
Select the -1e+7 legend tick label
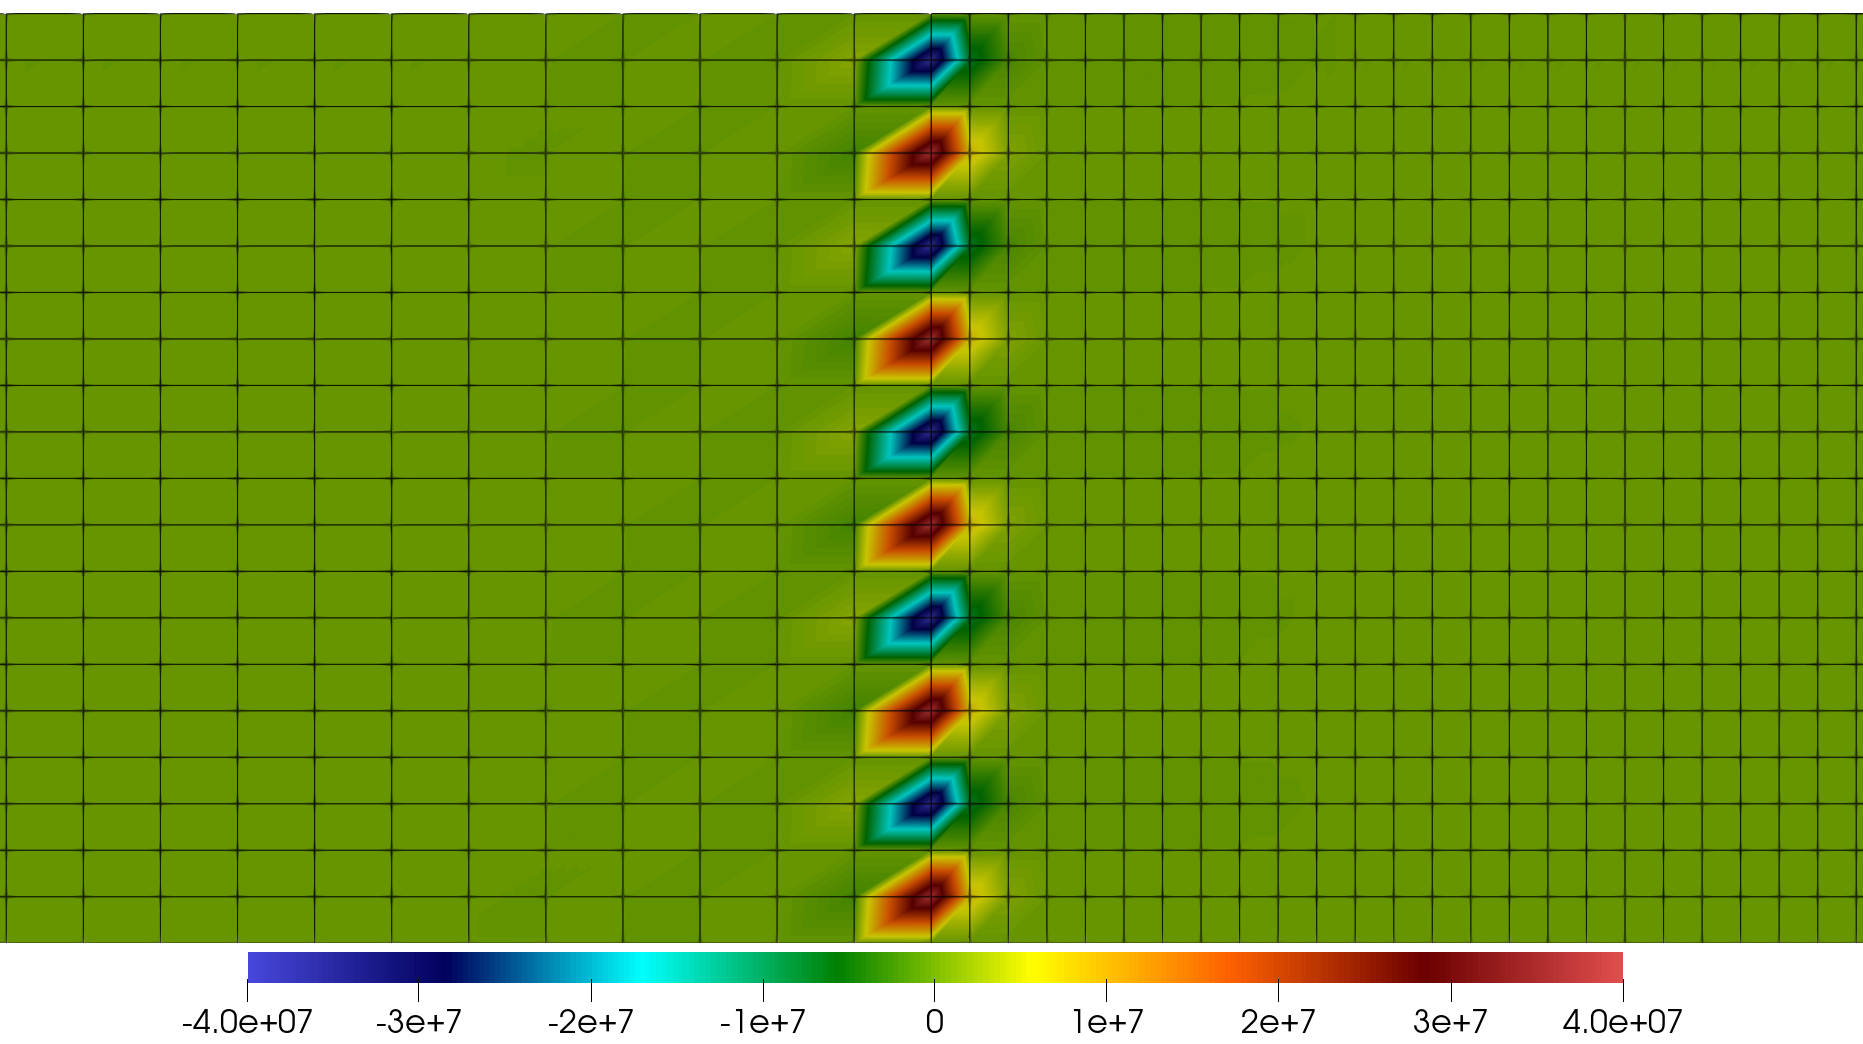(762, 1021)
